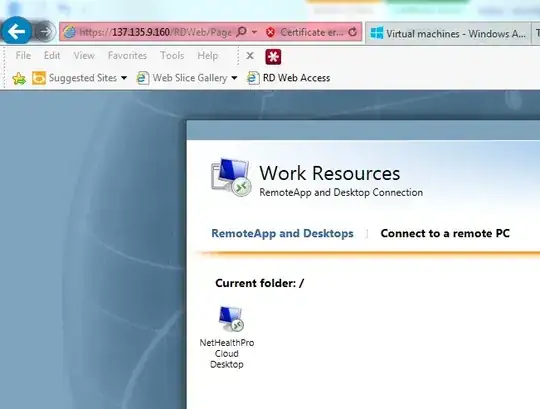Click the RD Web Access page icon
Screen dimensions: 540x409
coord(253,78)
